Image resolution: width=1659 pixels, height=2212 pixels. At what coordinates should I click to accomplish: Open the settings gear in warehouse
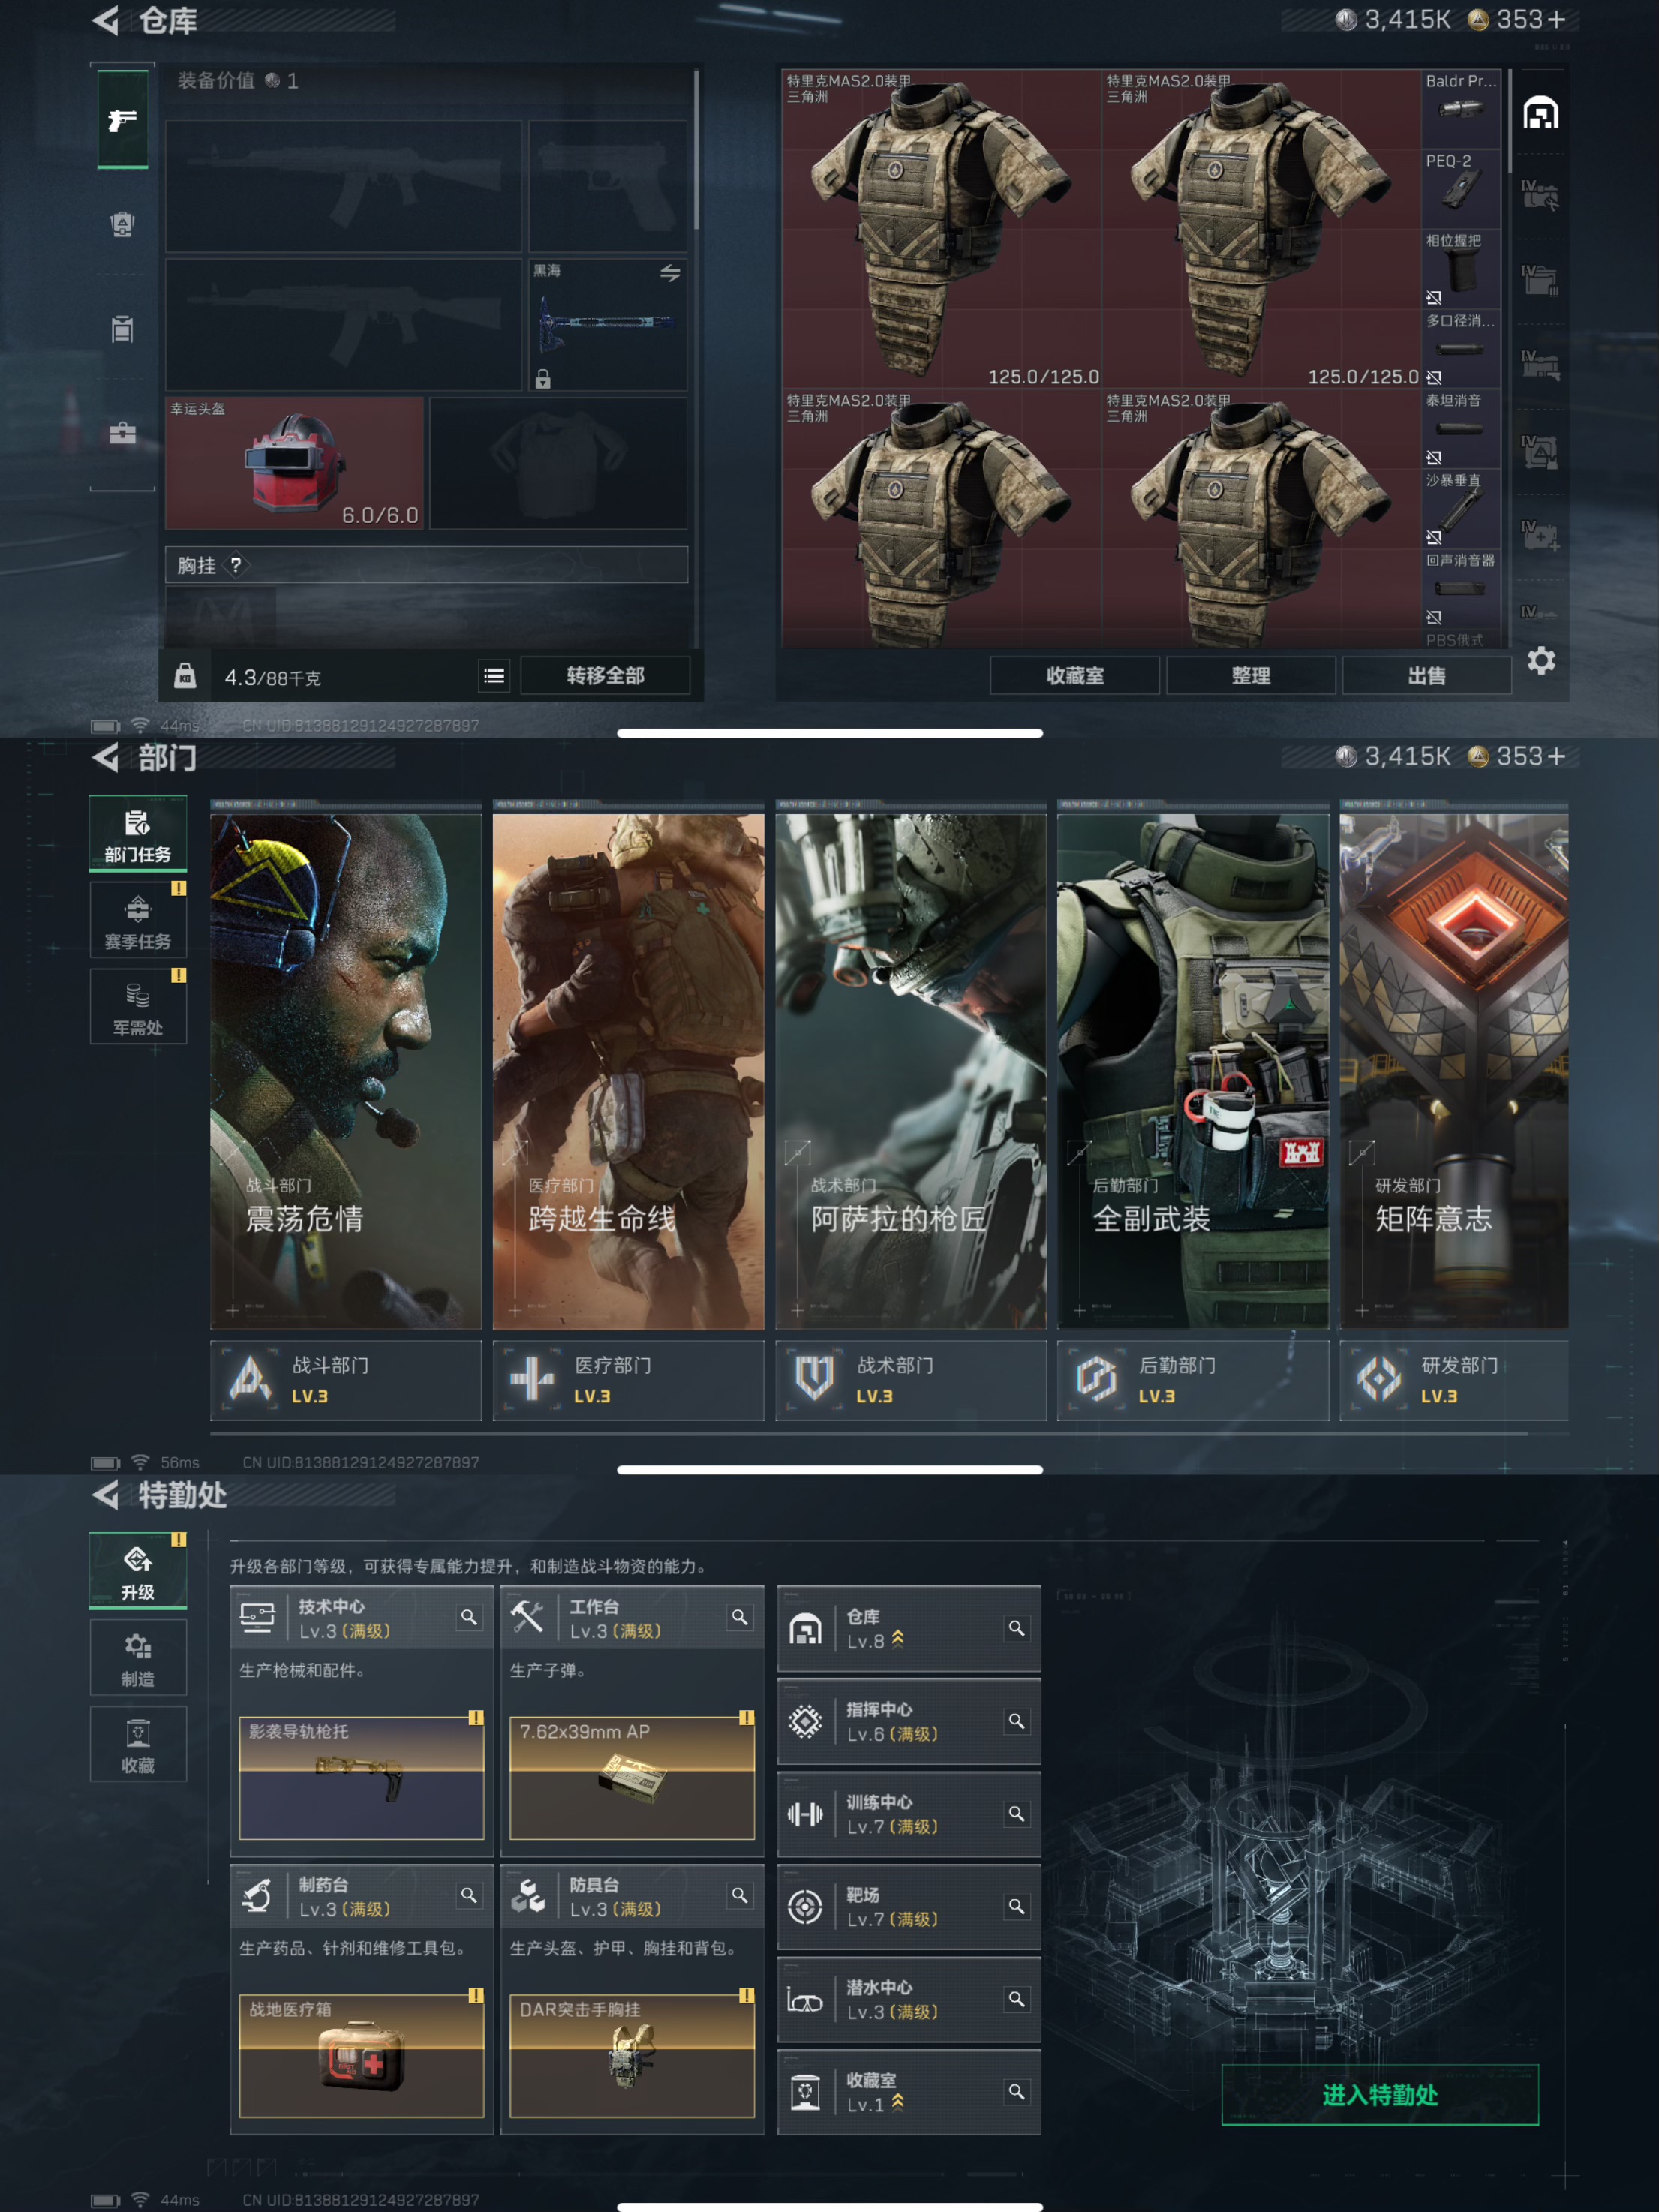[1540, 661]
